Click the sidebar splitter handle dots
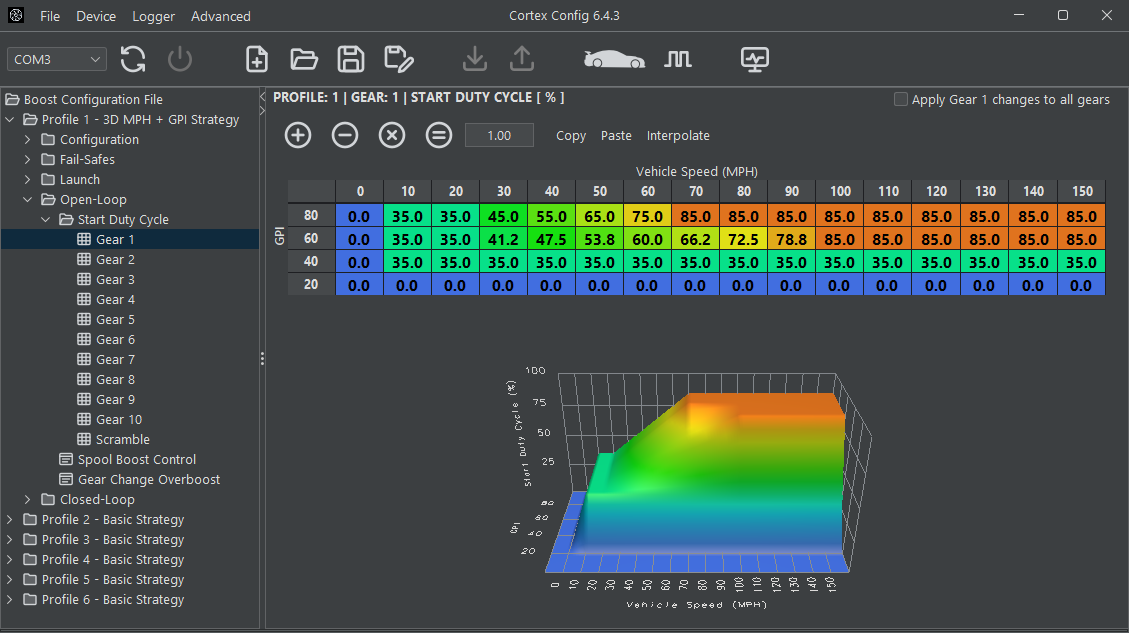1129x633 pixels. pyautogui.click(x=262, y=359)
